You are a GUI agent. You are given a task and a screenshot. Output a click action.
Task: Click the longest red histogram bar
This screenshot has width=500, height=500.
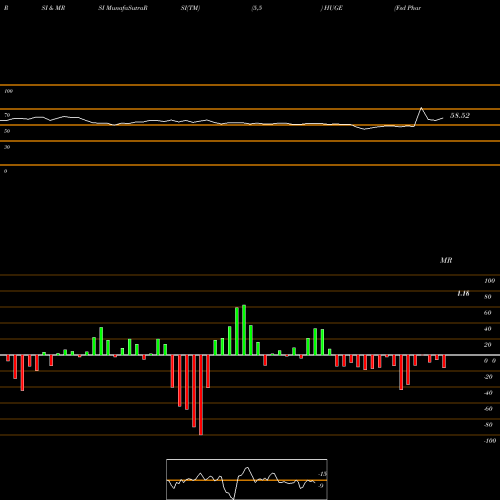(x=201, y=395)
